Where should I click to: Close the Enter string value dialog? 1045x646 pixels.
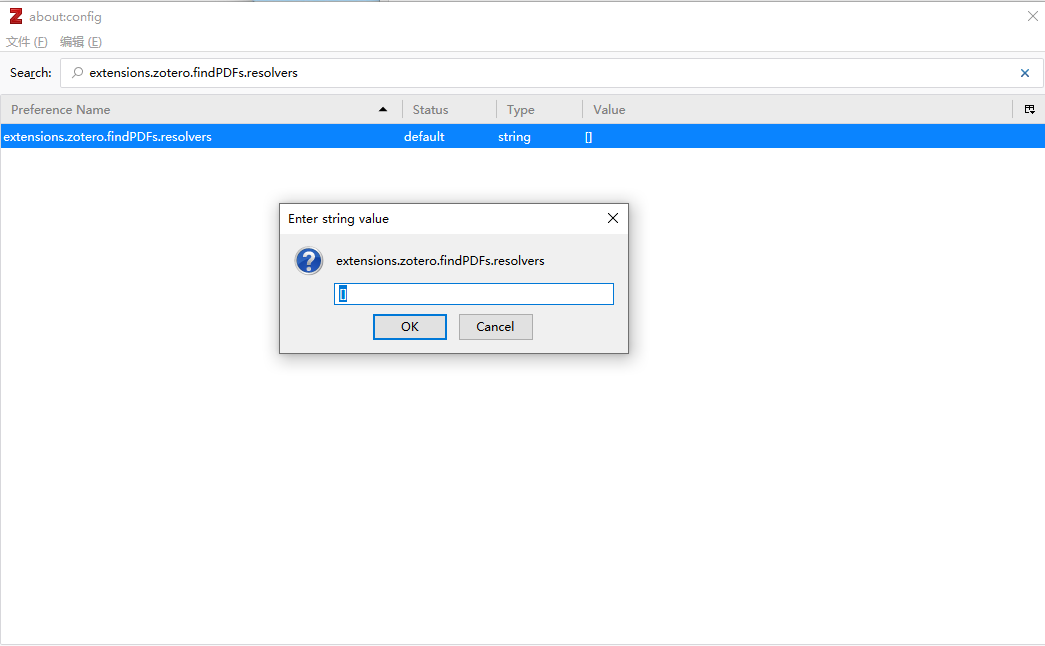613,218
